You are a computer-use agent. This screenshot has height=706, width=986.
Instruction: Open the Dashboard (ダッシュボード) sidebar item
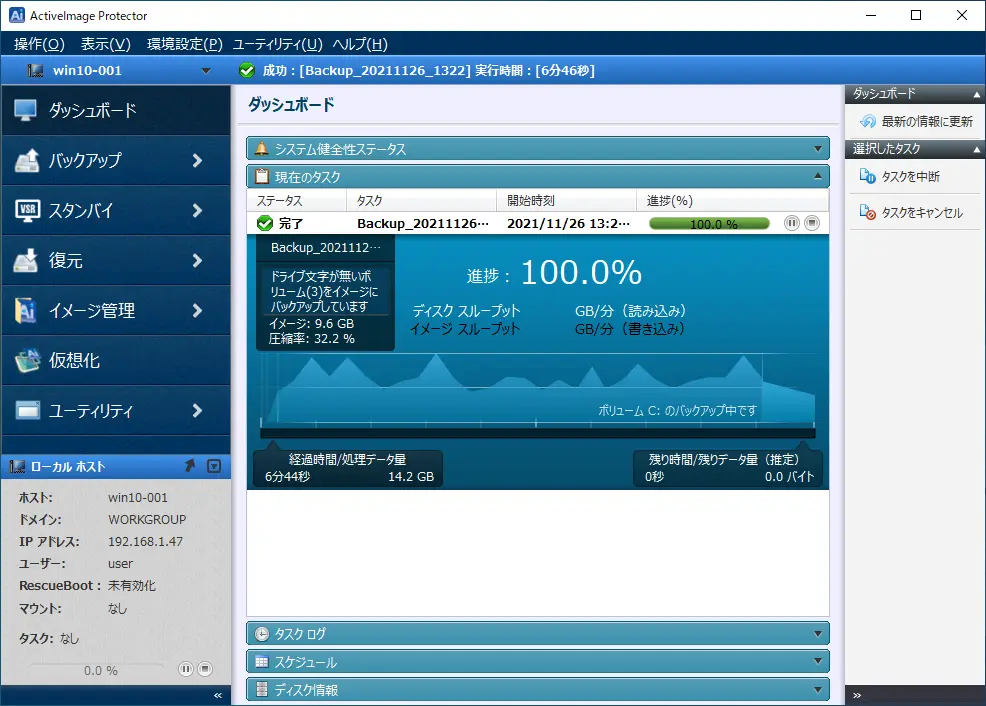click(x=116, y=111)
